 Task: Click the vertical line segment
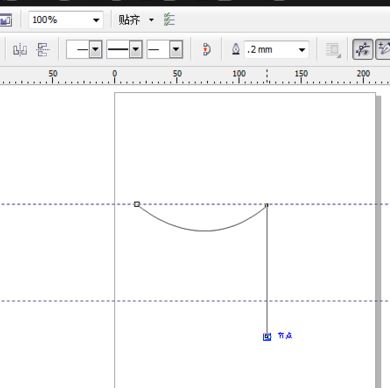[267, 270]
